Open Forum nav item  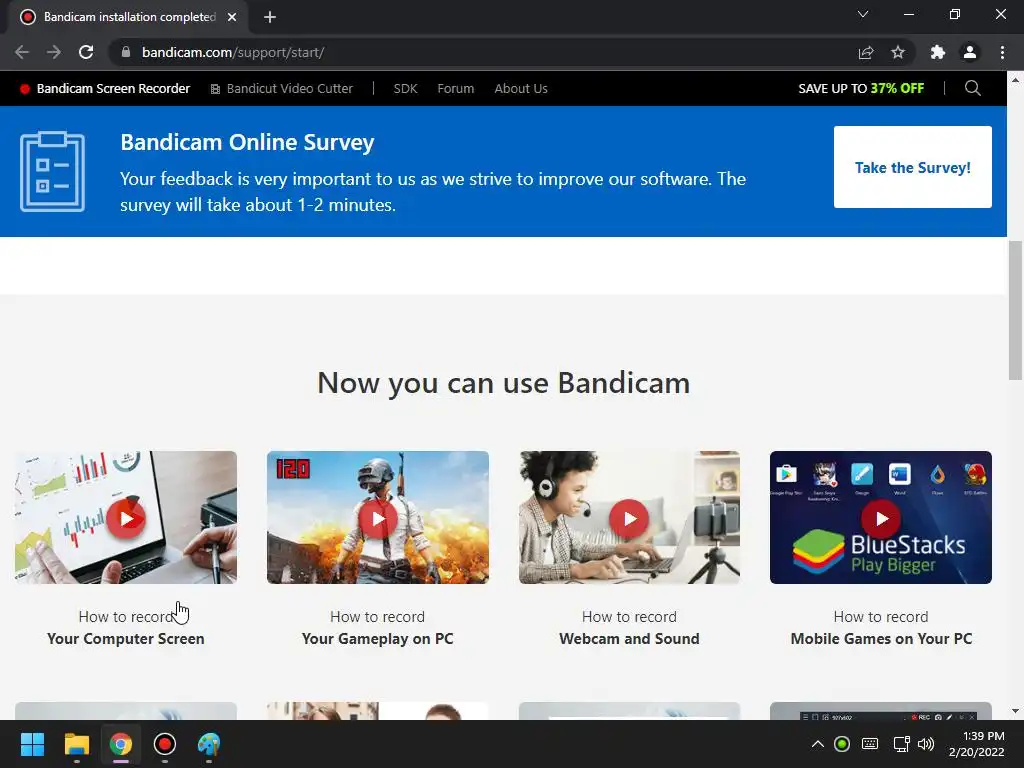click(456, 89)
